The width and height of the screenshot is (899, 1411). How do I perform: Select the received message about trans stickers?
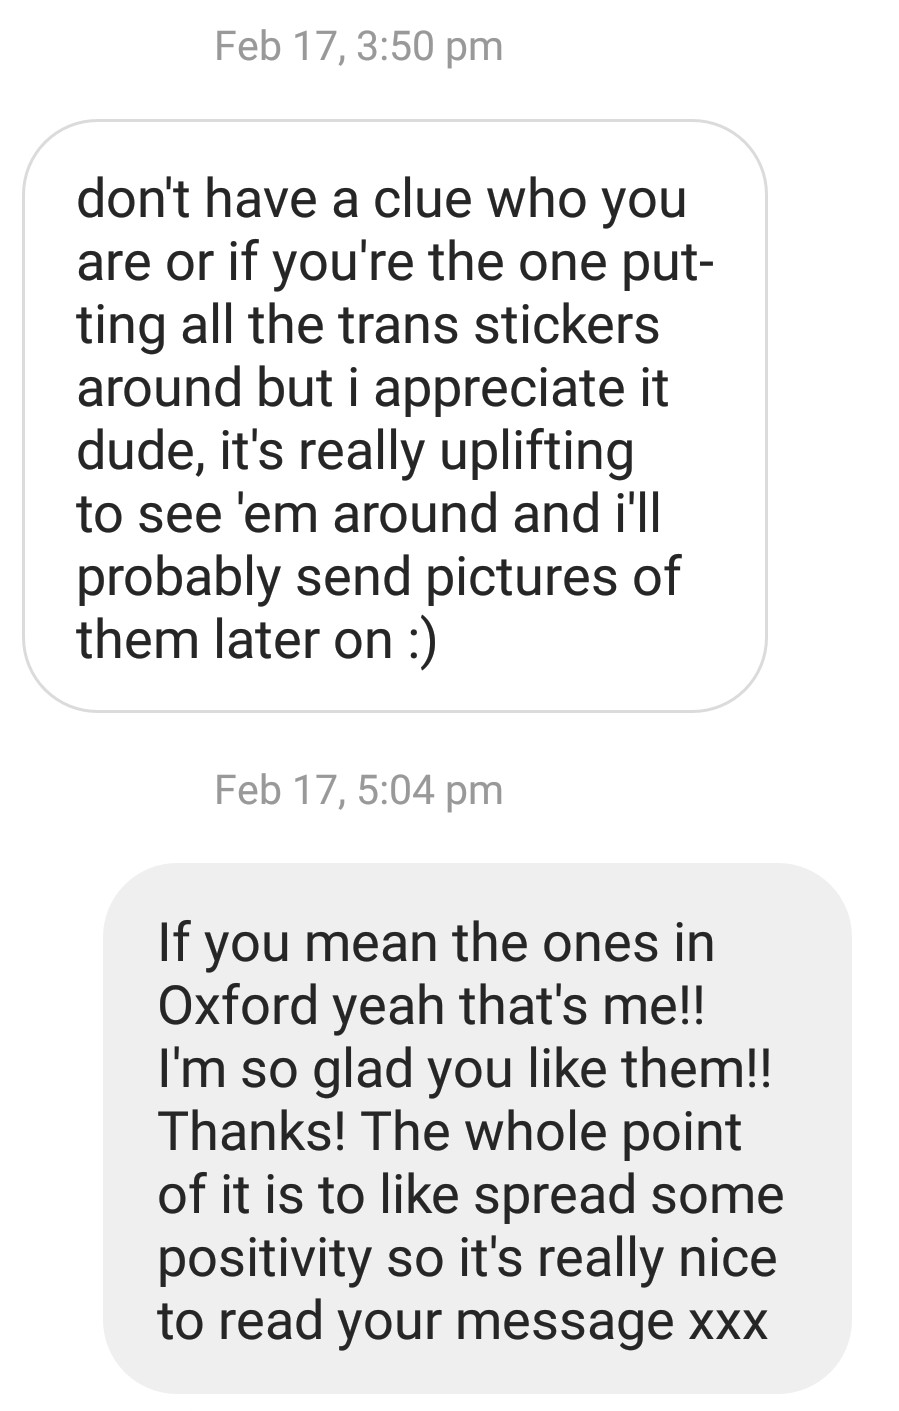tap(394, 415)
